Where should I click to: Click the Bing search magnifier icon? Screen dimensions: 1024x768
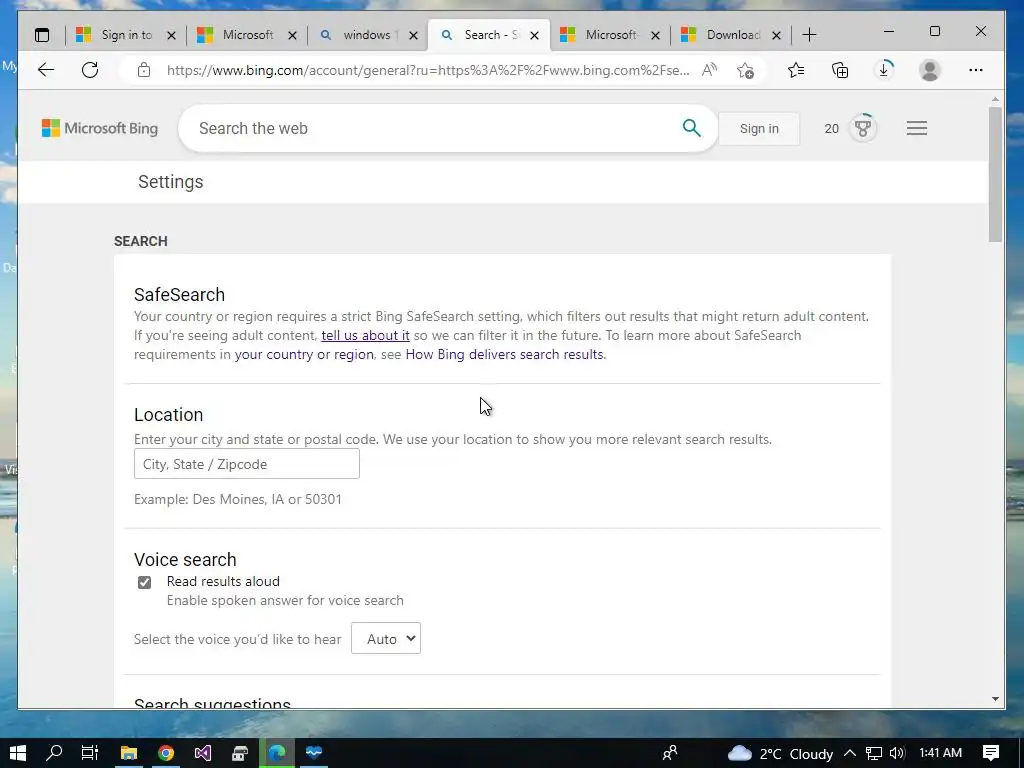coord(692,128)
